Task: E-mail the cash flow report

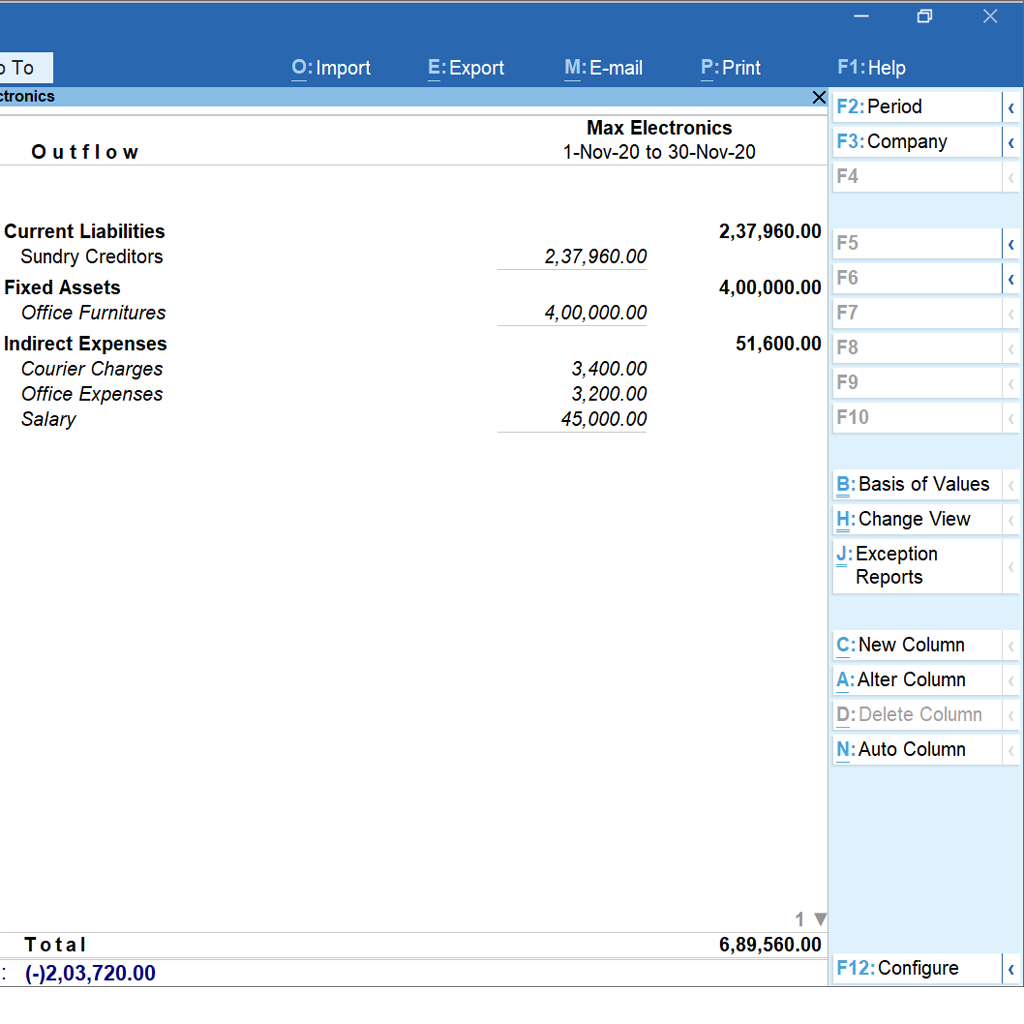Action: (603, 68)
